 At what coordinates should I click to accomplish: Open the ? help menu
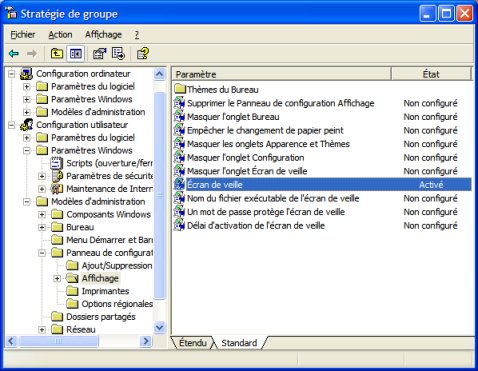click(x=137, y=34)
